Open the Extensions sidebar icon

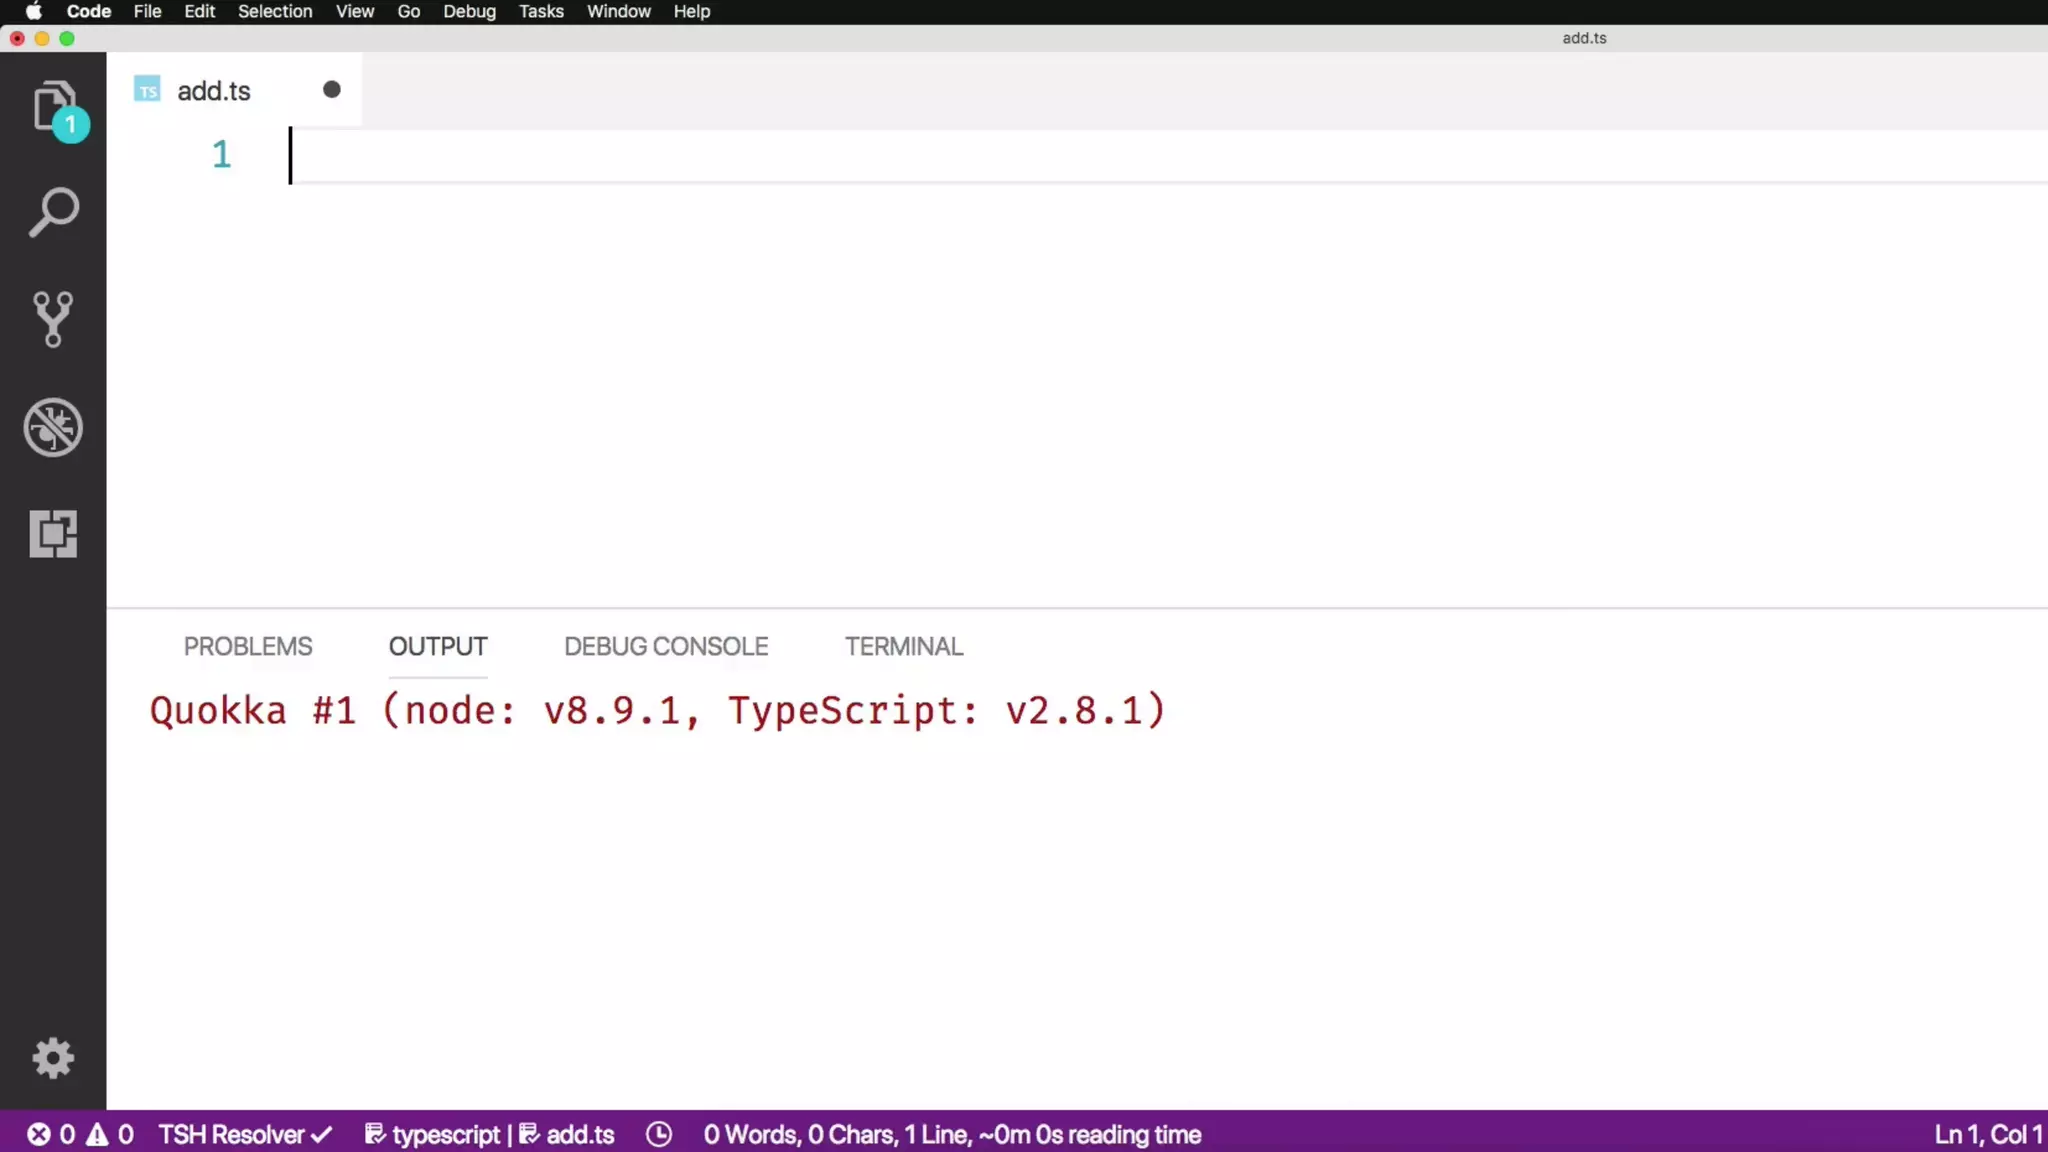[x=53, y=533]
